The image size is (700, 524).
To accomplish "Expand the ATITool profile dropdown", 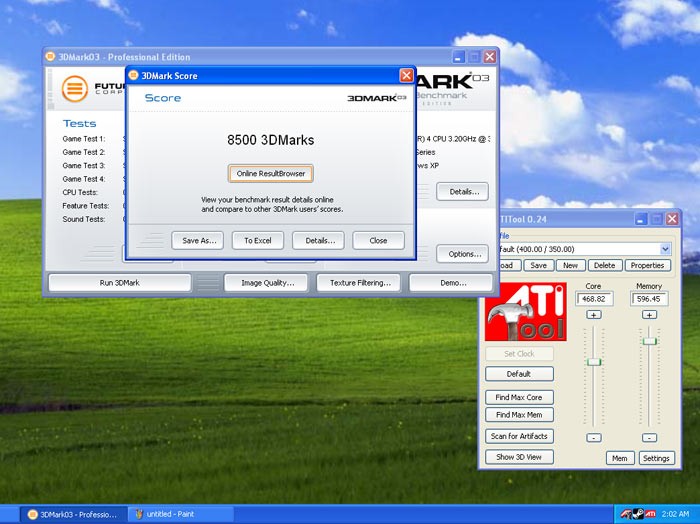I will [665, 249].
